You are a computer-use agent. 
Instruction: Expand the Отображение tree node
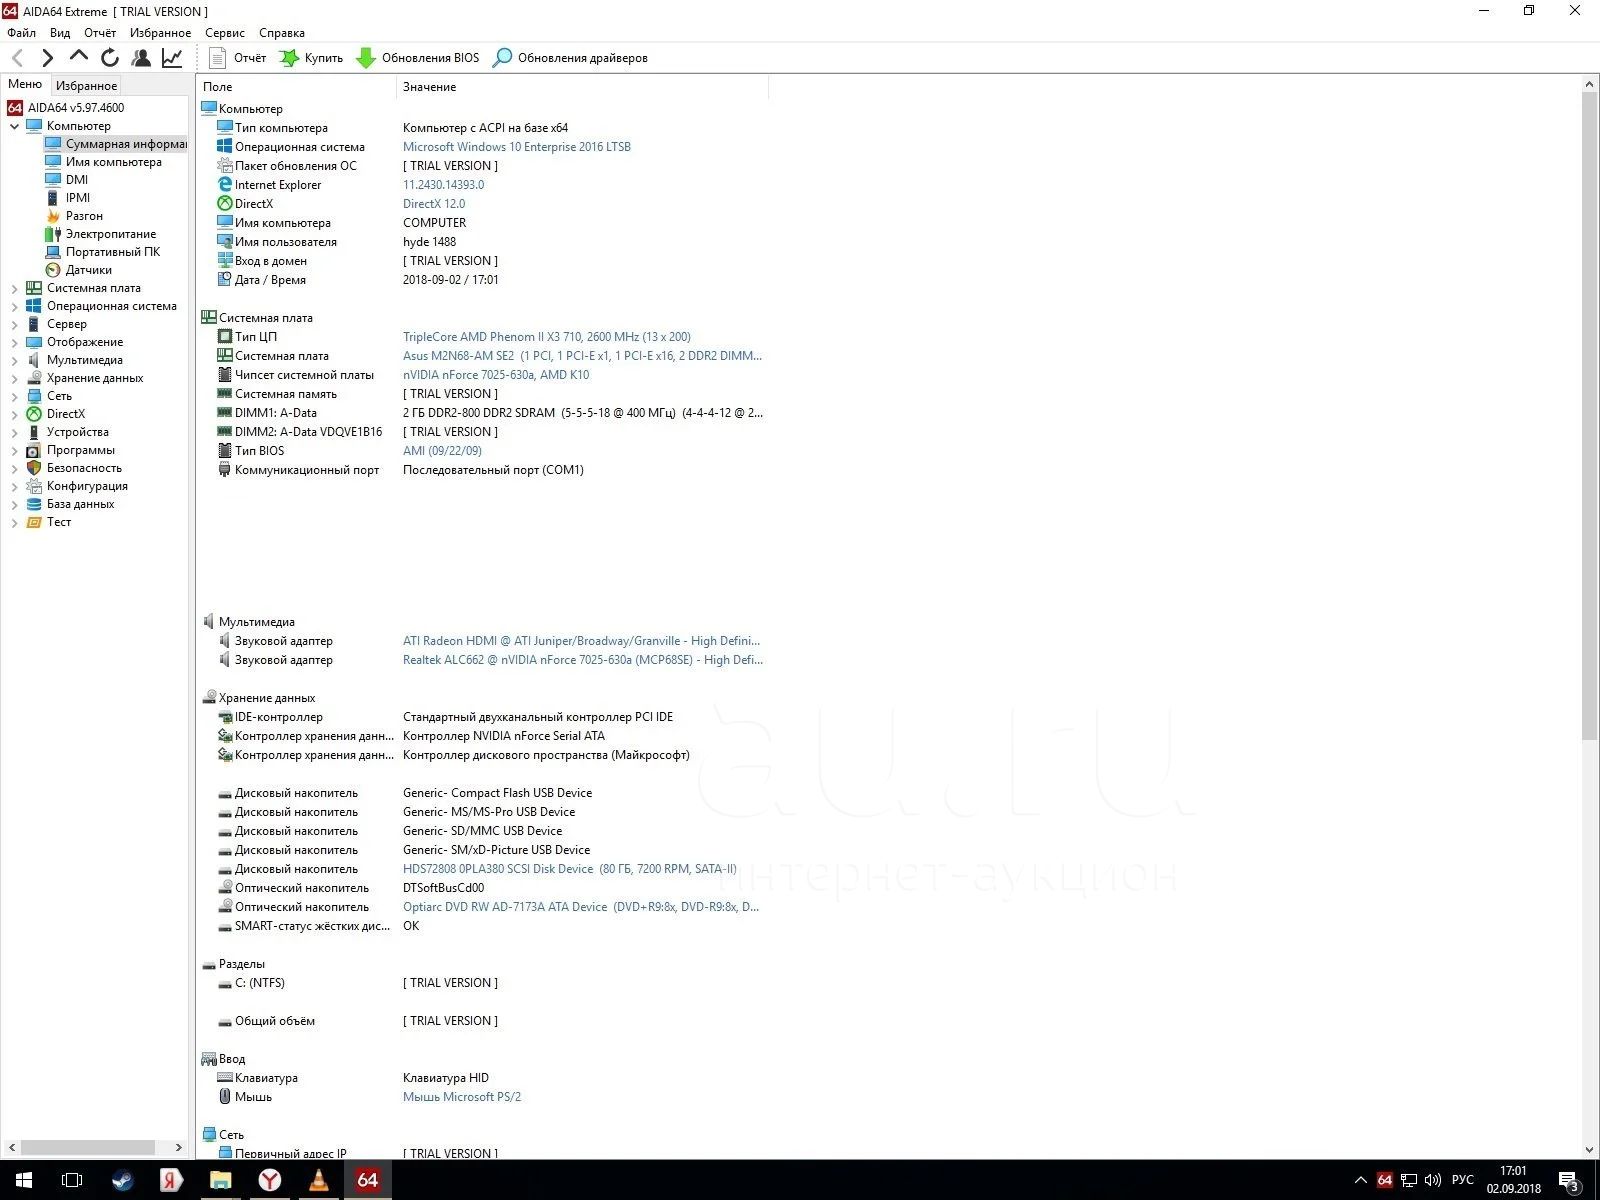(14, 342)
